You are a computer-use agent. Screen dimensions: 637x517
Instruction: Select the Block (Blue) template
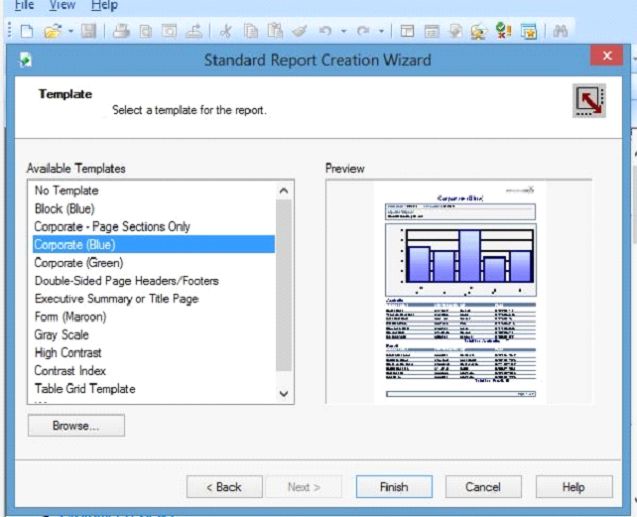[154, 209]
